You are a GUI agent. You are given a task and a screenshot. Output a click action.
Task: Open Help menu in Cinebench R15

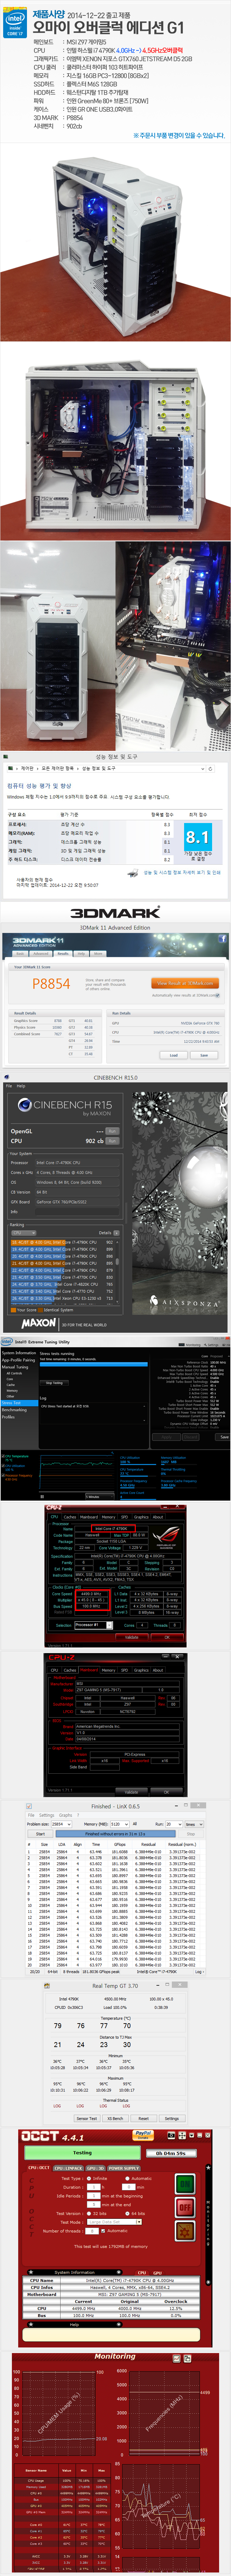[x=21, y=1086]
